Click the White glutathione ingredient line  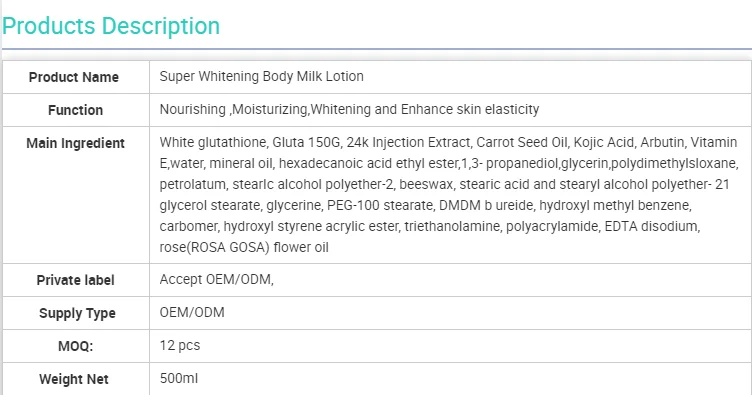click(x=448, y=142)
